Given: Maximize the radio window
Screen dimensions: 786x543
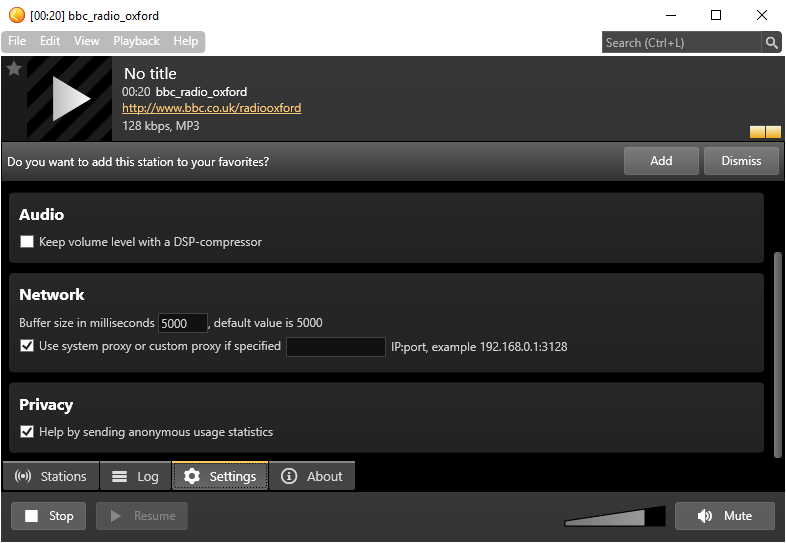Looking at the screenshot, I should tap(716, 15).
